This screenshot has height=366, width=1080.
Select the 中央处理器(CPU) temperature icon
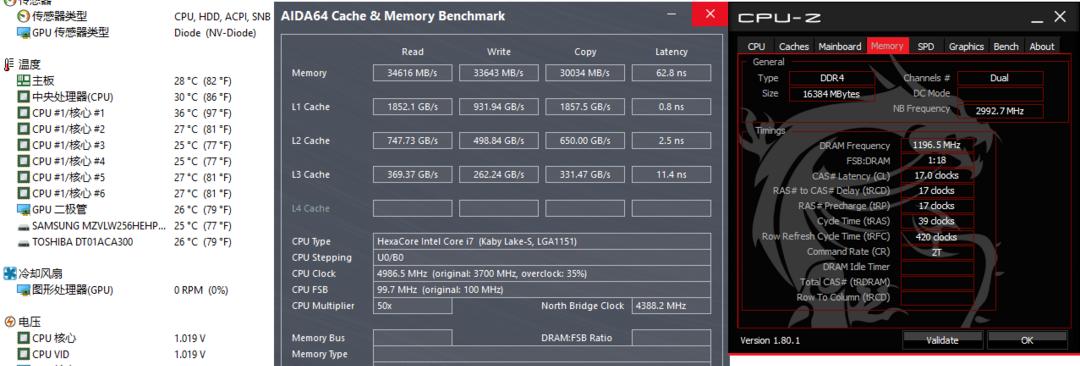click(23, 96)
